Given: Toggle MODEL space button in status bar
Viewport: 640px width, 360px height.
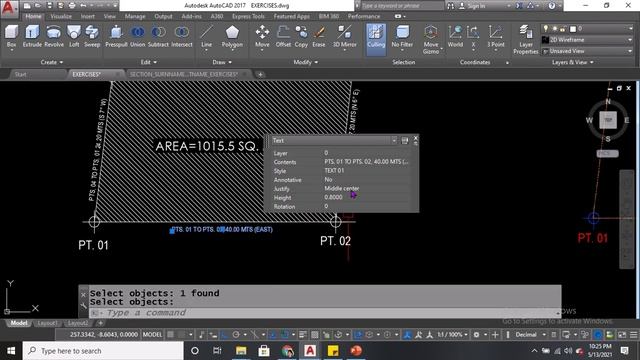Looking at the screenshot, I should pos(152,335).
